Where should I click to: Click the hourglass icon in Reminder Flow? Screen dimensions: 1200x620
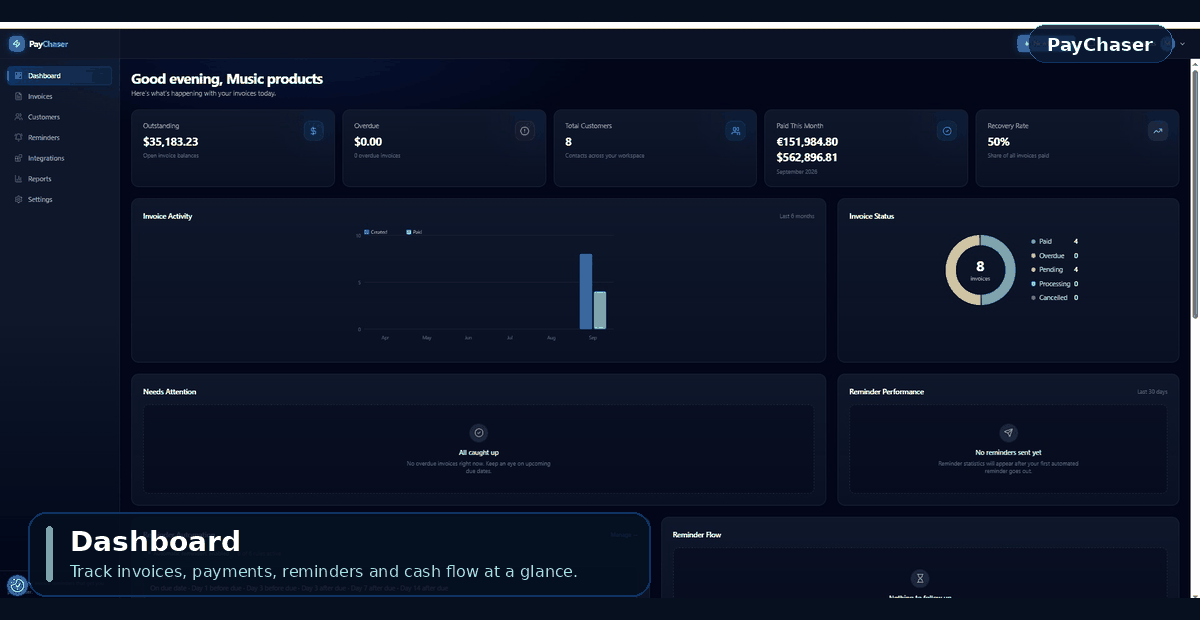pos(921,578)
